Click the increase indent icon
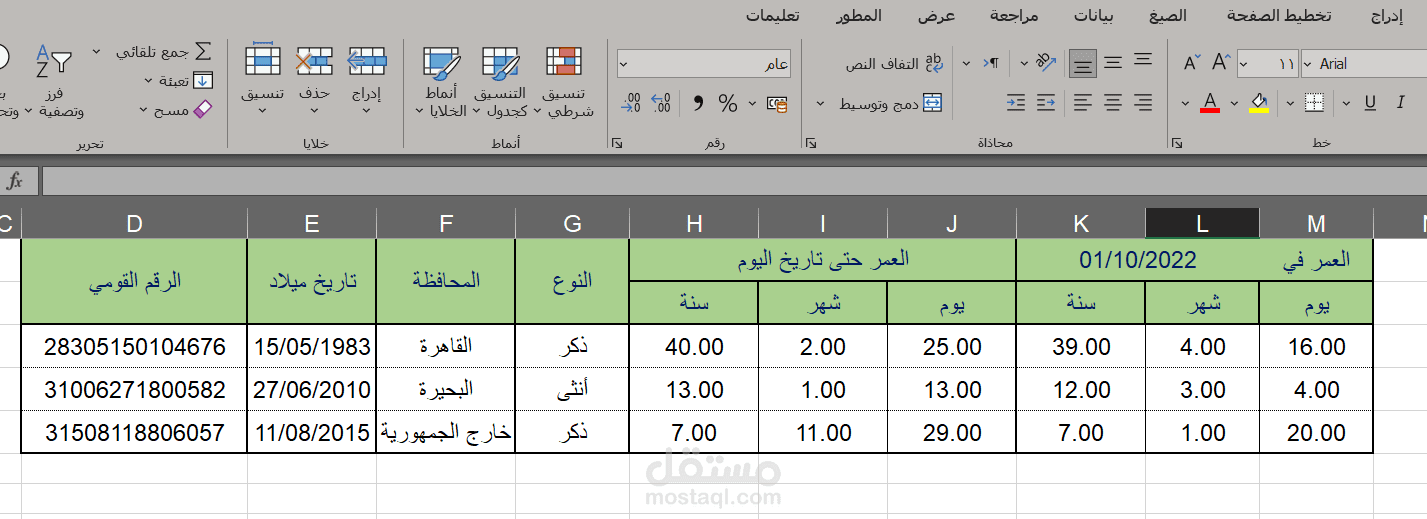Viewport: 1427px width, 519px height. tap(1016, 102)
